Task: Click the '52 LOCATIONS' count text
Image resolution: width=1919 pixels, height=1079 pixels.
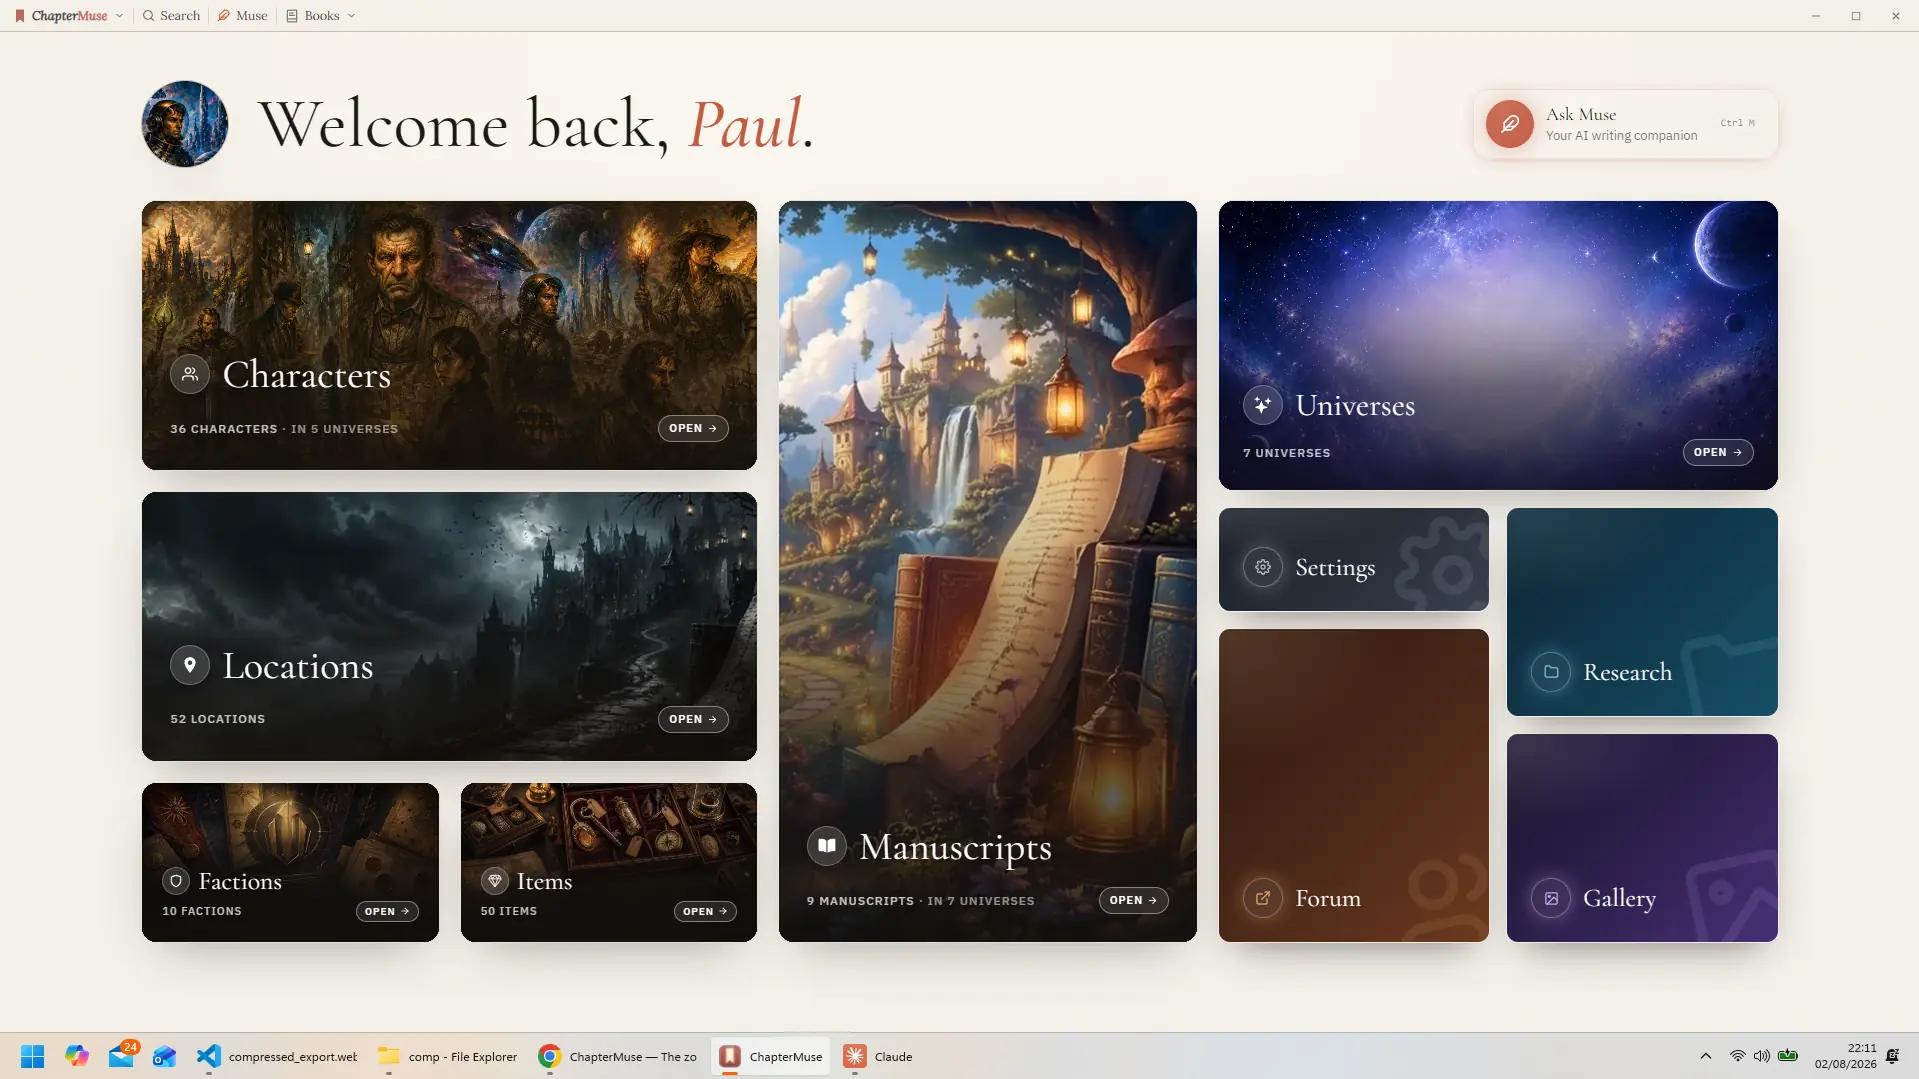Action: point(217,719)
